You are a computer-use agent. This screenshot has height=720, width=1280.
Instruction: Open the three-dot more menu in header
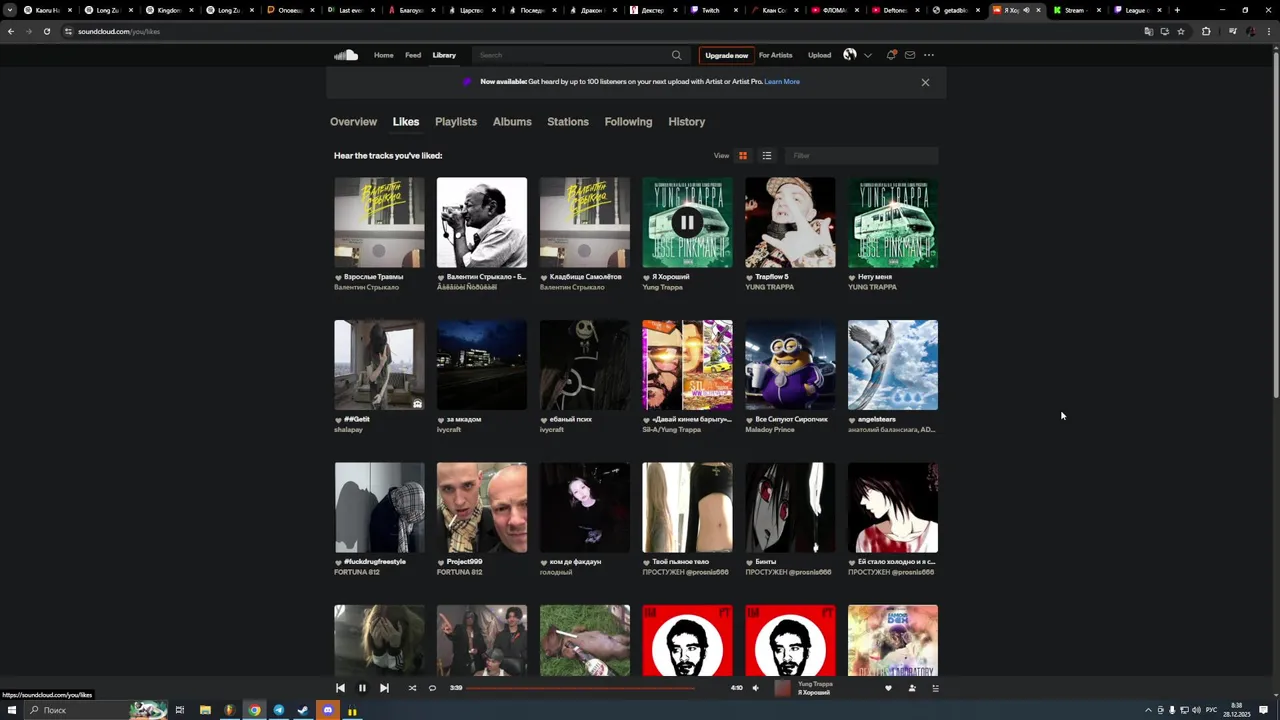pyautogui.click(x=929, y=55)
